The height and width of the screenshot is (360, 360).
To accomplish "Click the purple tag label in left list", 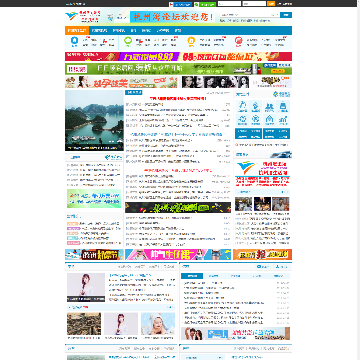I will [73, 229].
